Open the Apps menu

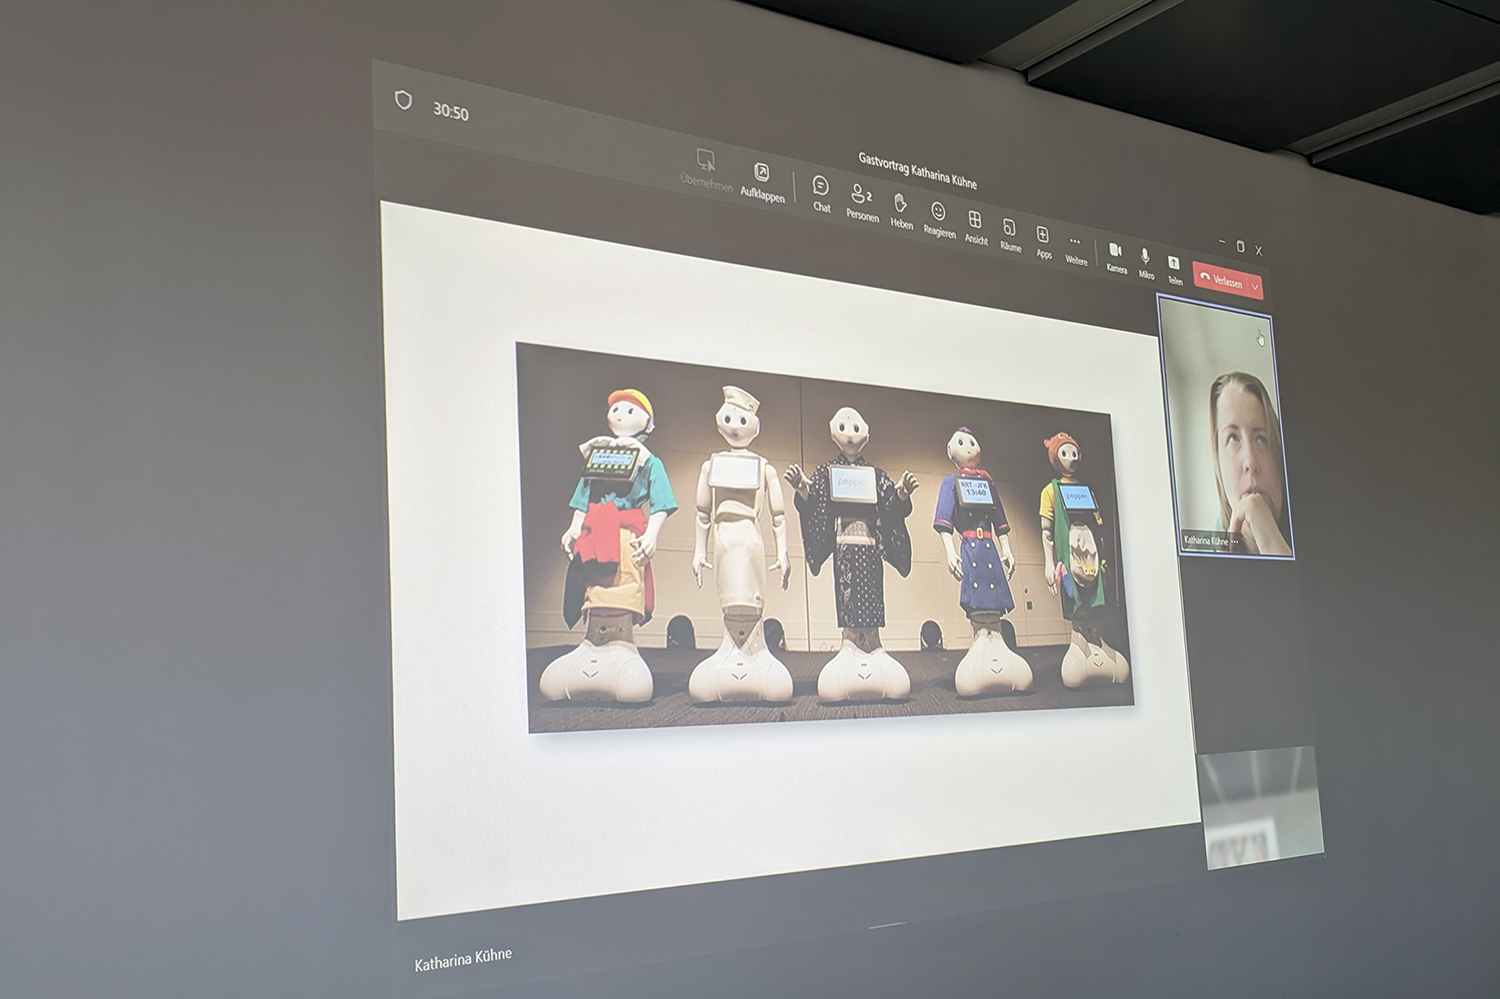(1043, 241)
